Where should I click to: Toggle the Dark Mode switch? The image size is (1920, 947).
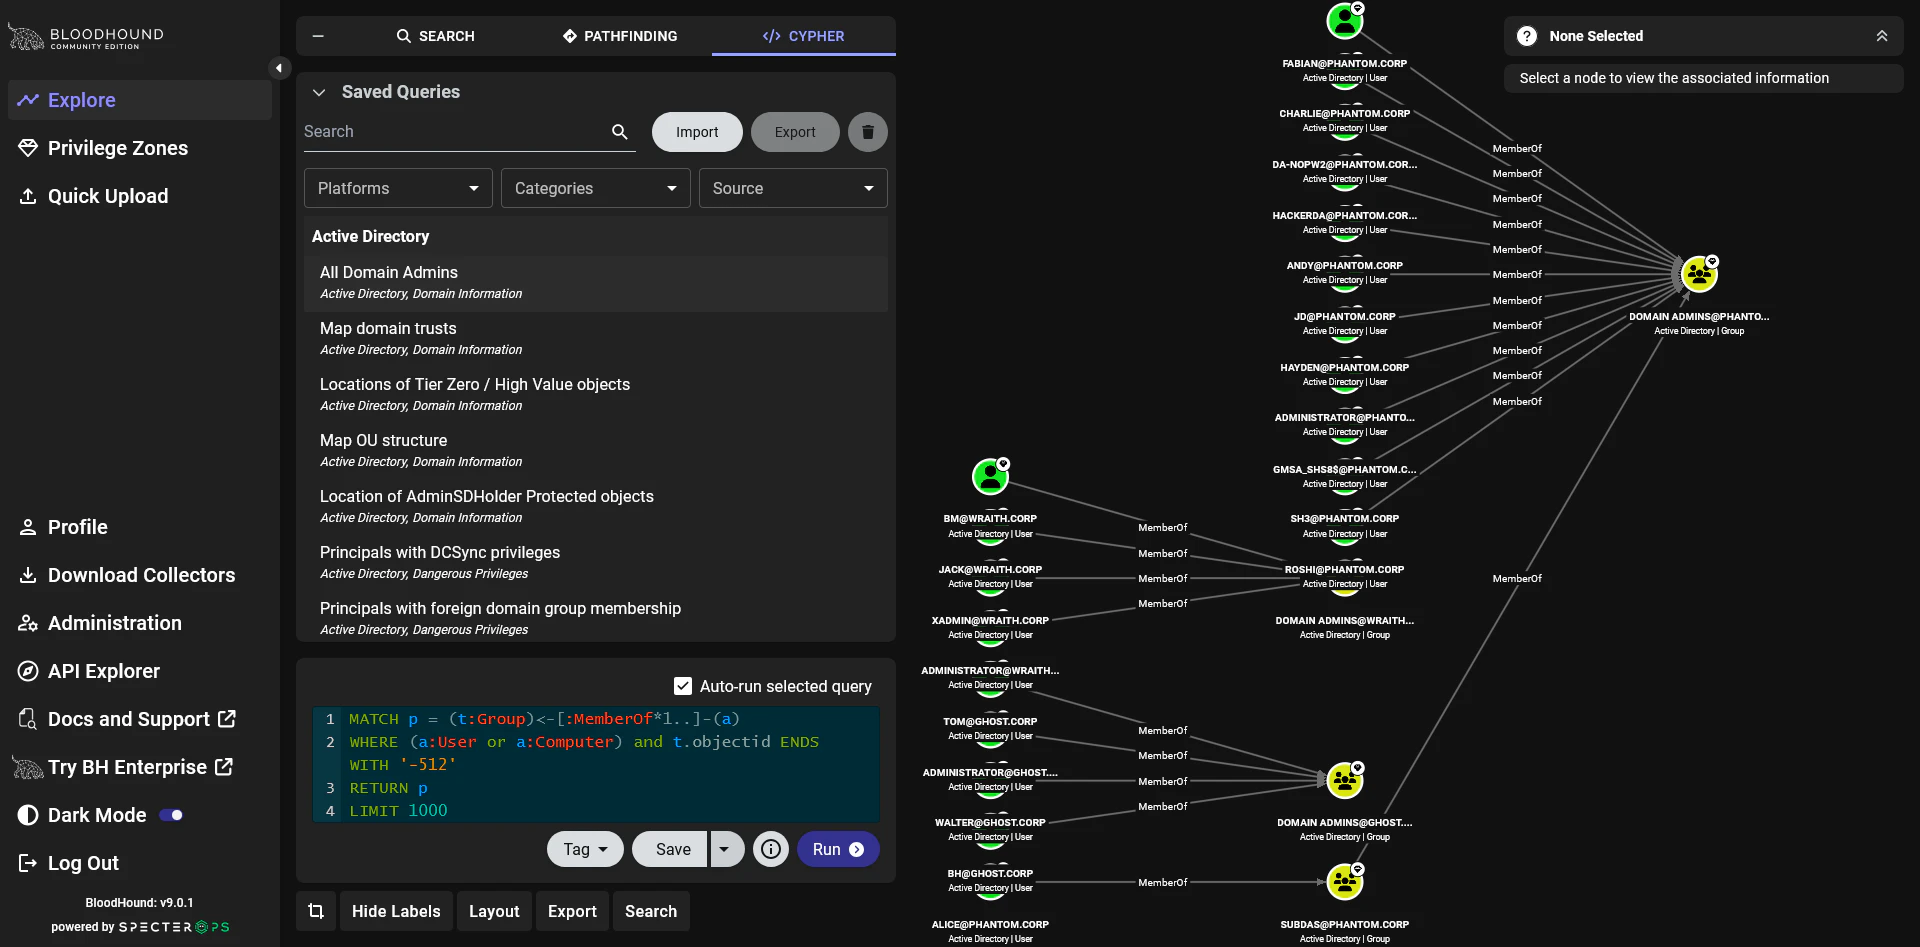click(172, 815)
